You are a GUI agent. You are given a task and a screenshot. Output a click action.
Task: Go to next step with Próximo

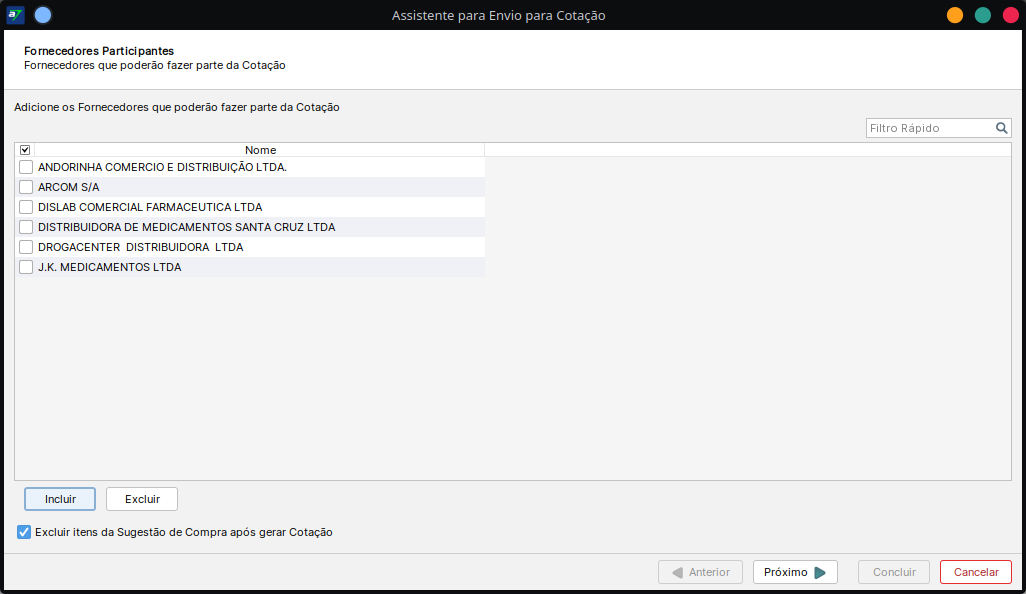tap(795, 572)
